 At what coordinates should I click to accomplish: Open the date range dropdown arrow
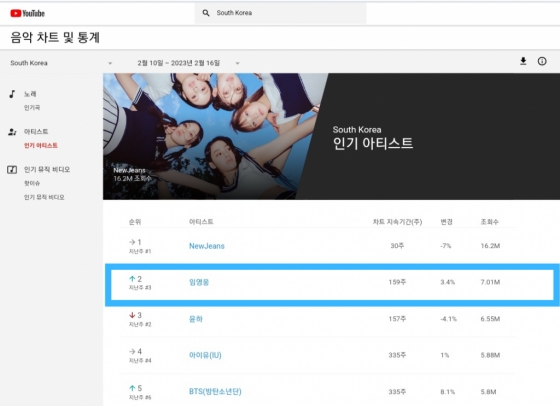(x=237, y=63)
